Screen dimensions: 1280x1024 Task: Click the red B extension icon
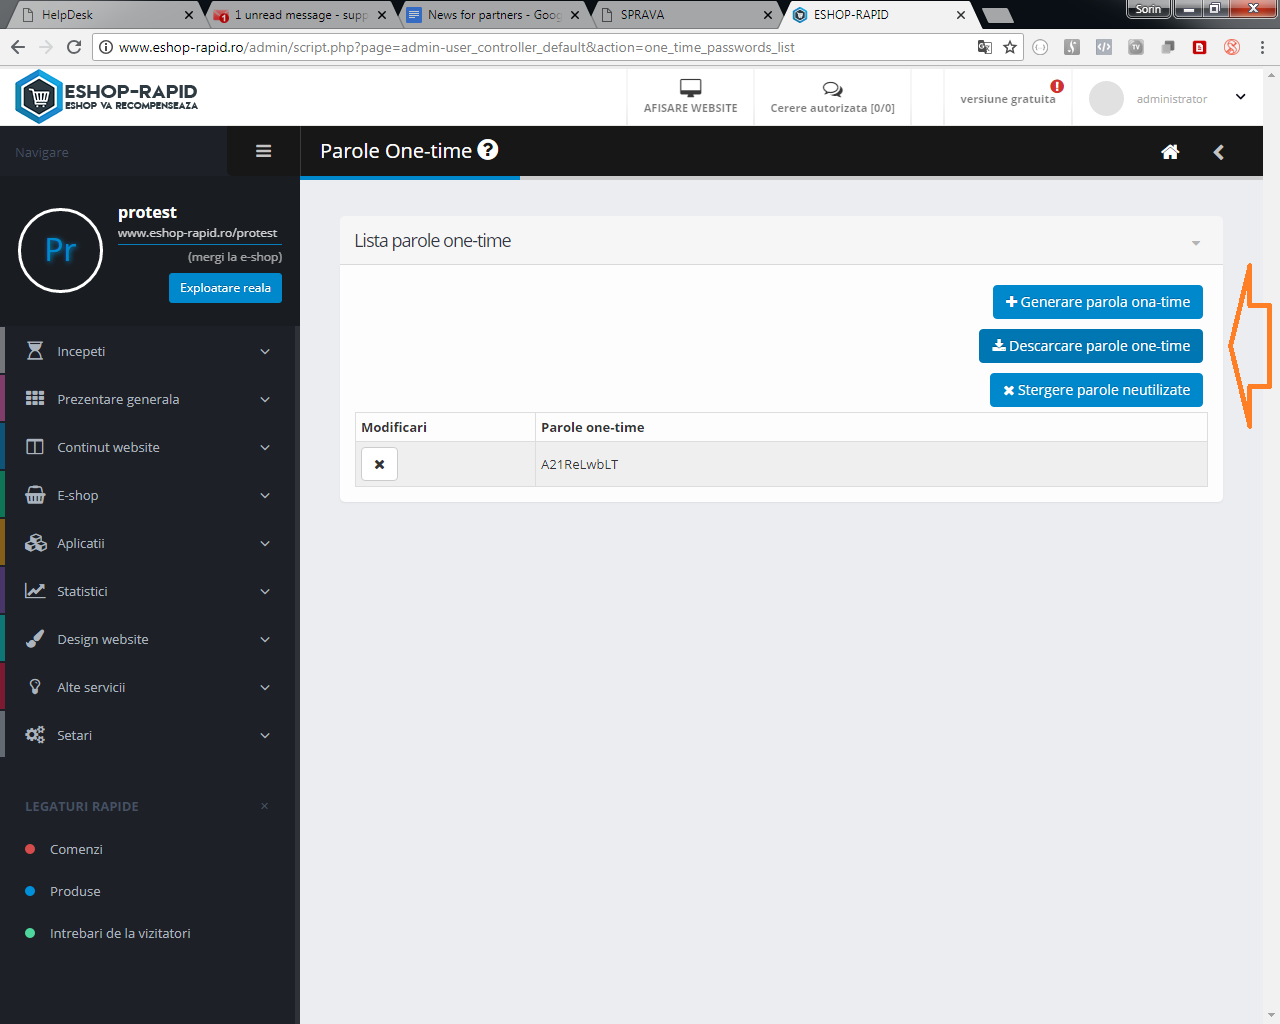(1200, 47)
